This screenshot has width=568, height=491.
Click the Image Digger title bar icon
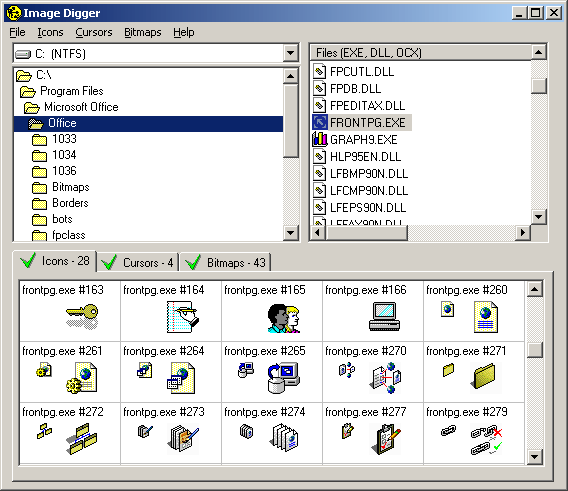coord(14,13)
